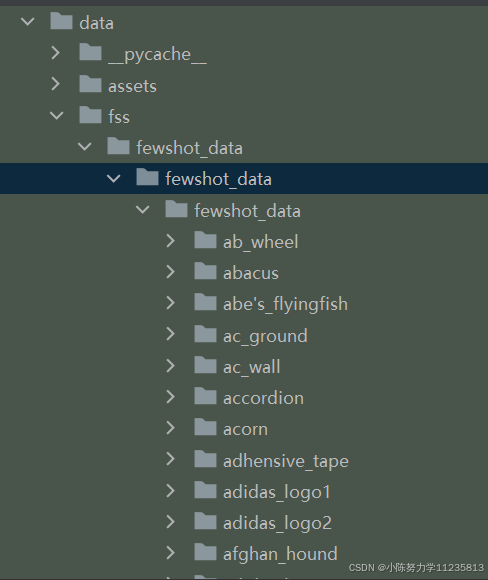Image resolution: width=488 pixels, height=580 pixels.
Task: Expand the __pycache__ folder chevron
Action: pyautogui.click(x=56, y=53)
